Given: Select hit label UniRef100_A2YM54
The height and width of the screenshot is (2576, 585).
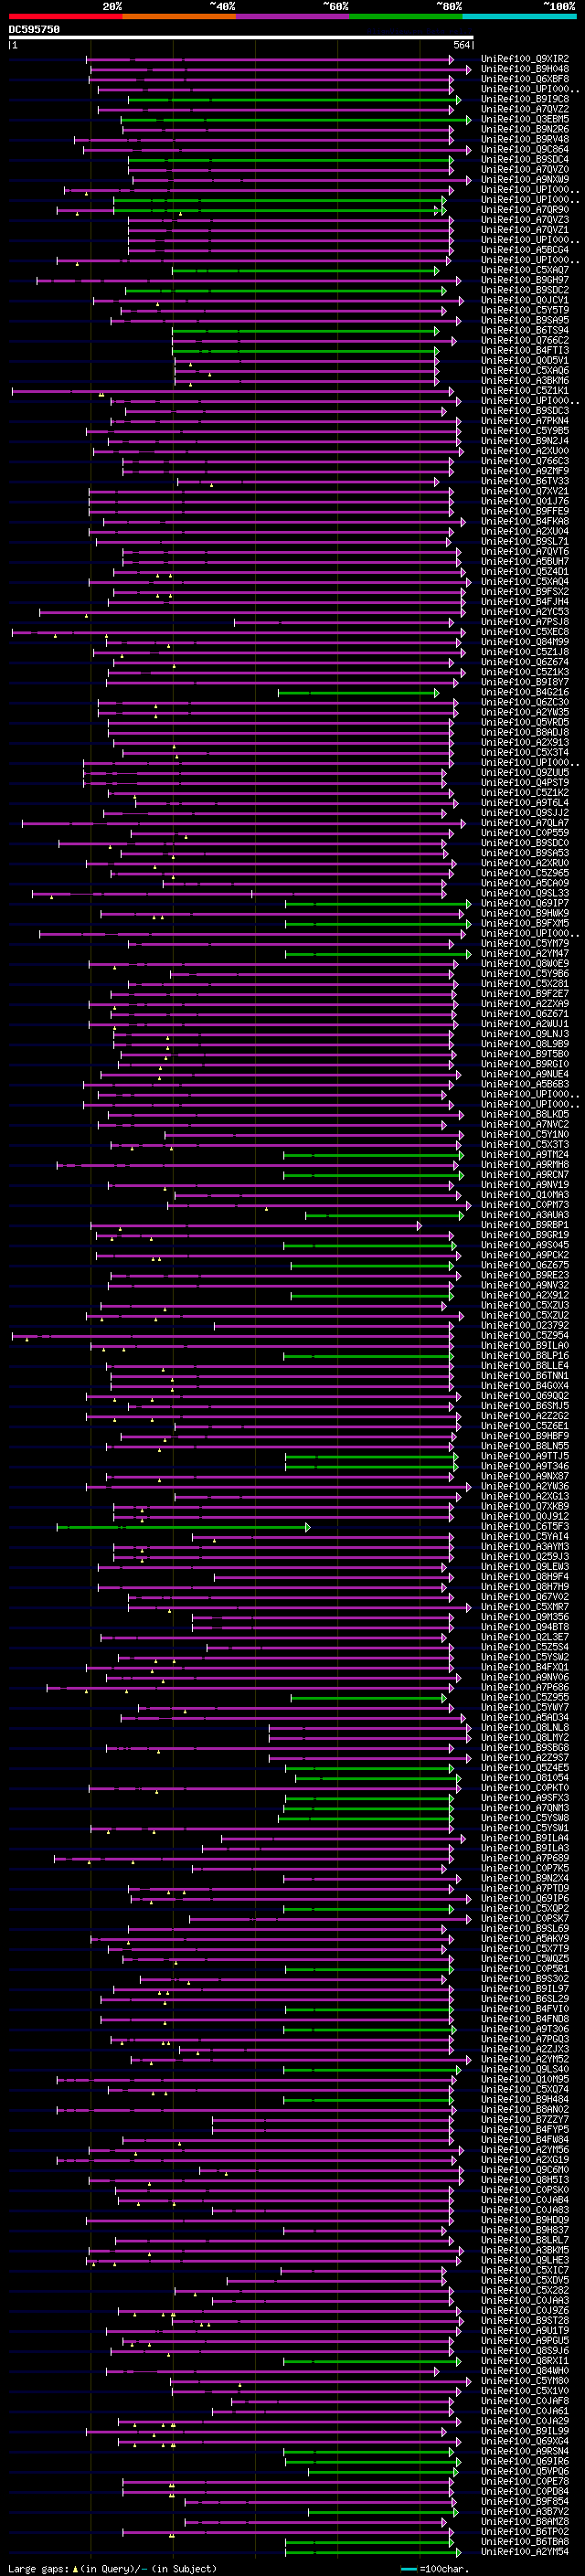Looking at the screenshot, I should (x=525, y=2551).
